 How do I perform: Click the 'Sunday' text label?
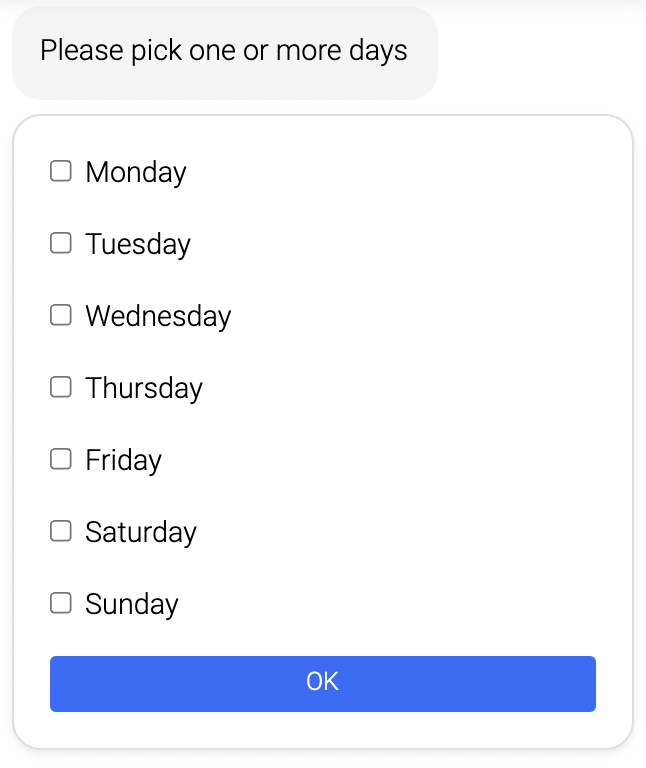point(132,604)
